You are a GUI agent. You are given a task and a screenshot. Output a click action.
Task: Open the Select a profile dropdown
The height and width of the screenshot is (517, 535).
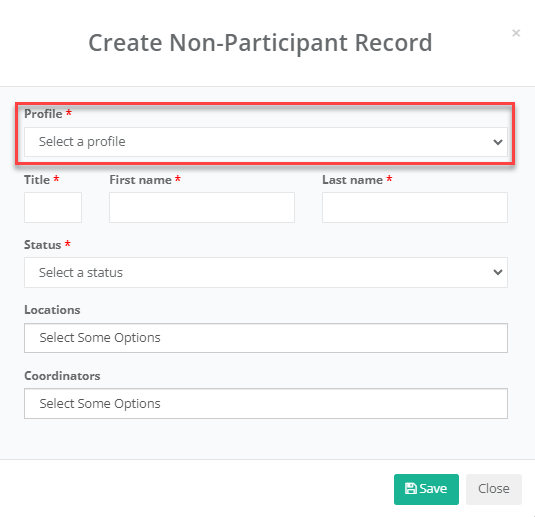pos(266,142)
